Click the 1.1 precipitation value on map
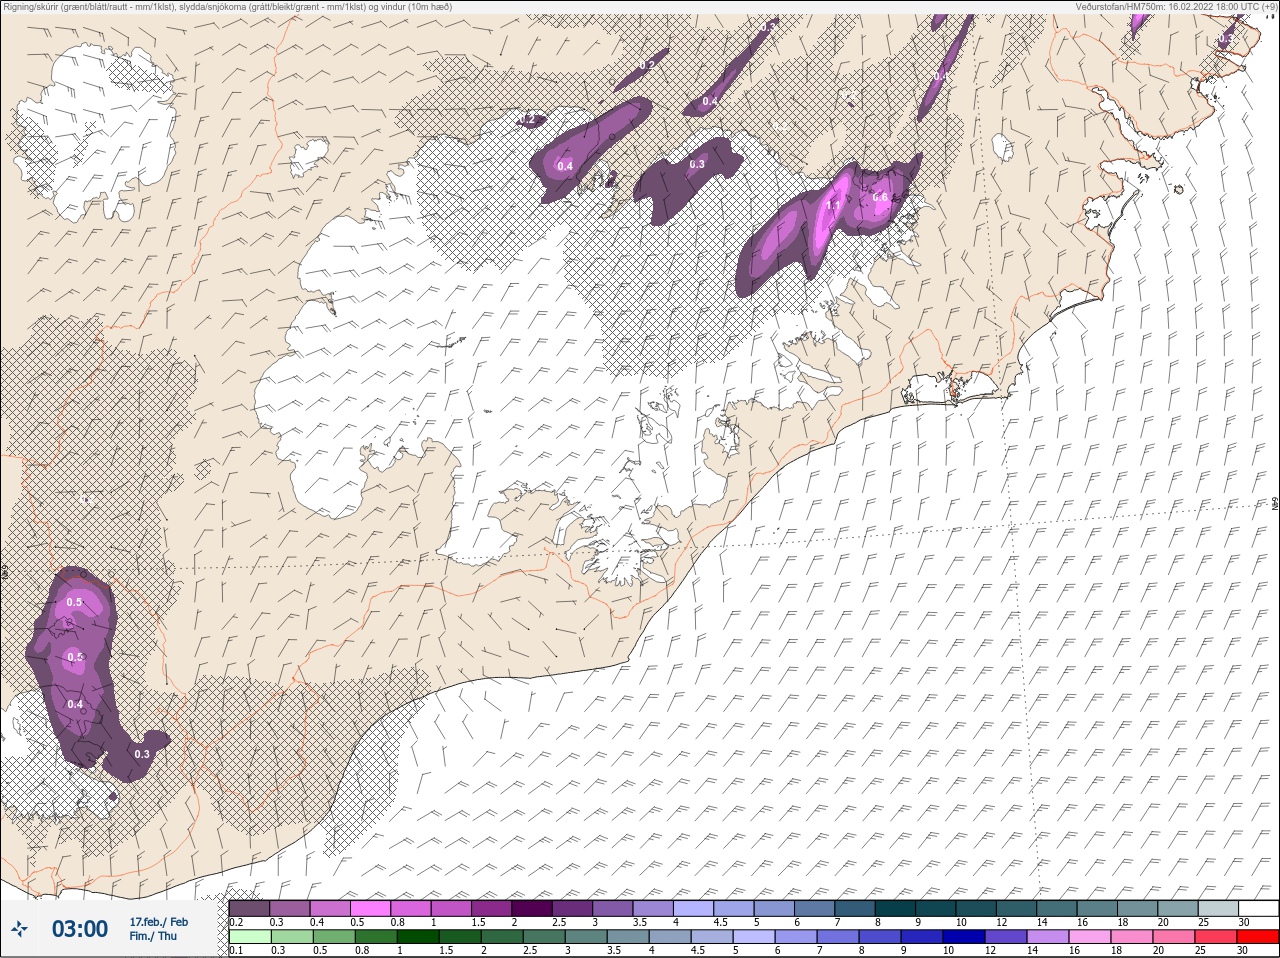 (833, 206)
